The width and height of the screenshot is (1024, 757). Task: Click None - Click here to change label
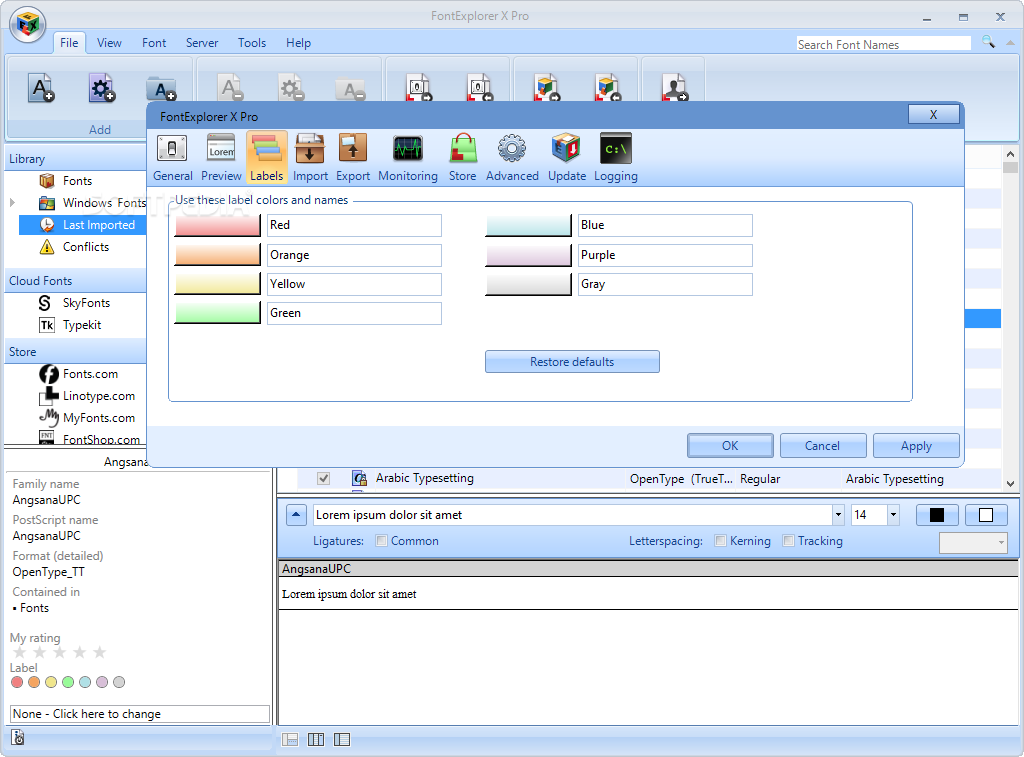coord(140,714)
